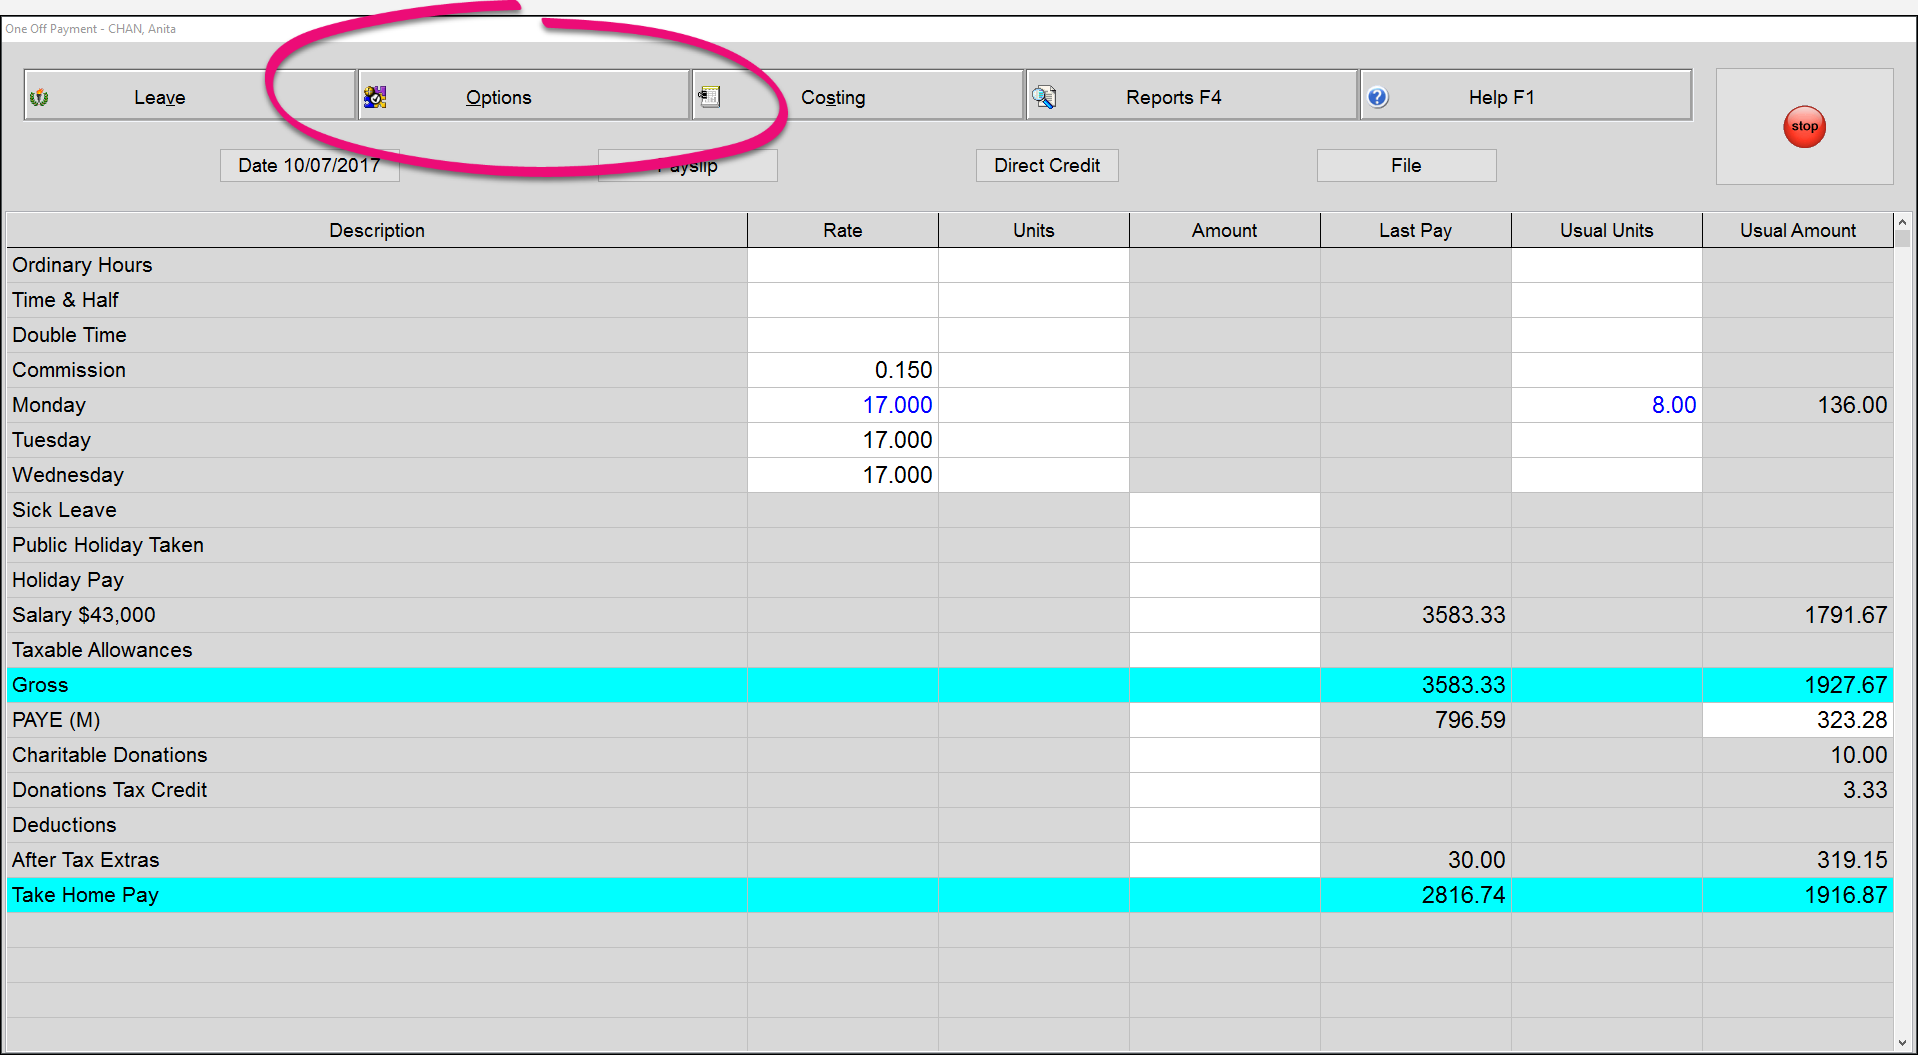Edit the Monday rate field 17.000
The width and height of the screenshot is (1918, 1055).
coord(842,405)
